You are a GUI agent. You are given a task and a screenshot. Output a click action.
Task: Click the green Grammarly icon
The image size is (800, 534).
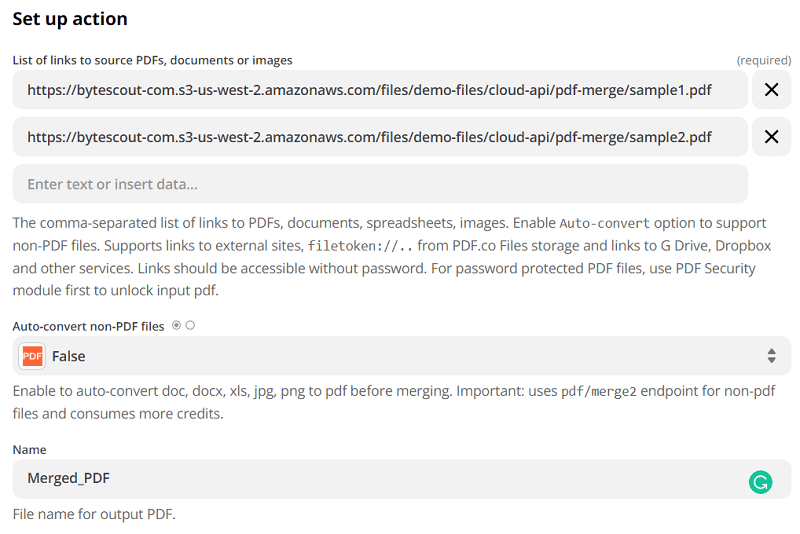760,483
